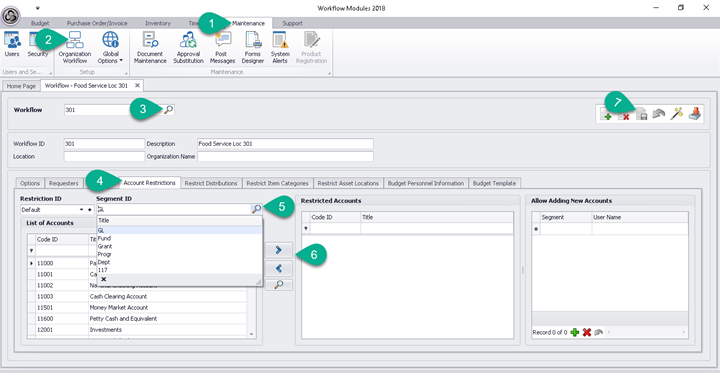Click the Description input field
This screenshot has height=373, width=720.
[x=285, y=144]
